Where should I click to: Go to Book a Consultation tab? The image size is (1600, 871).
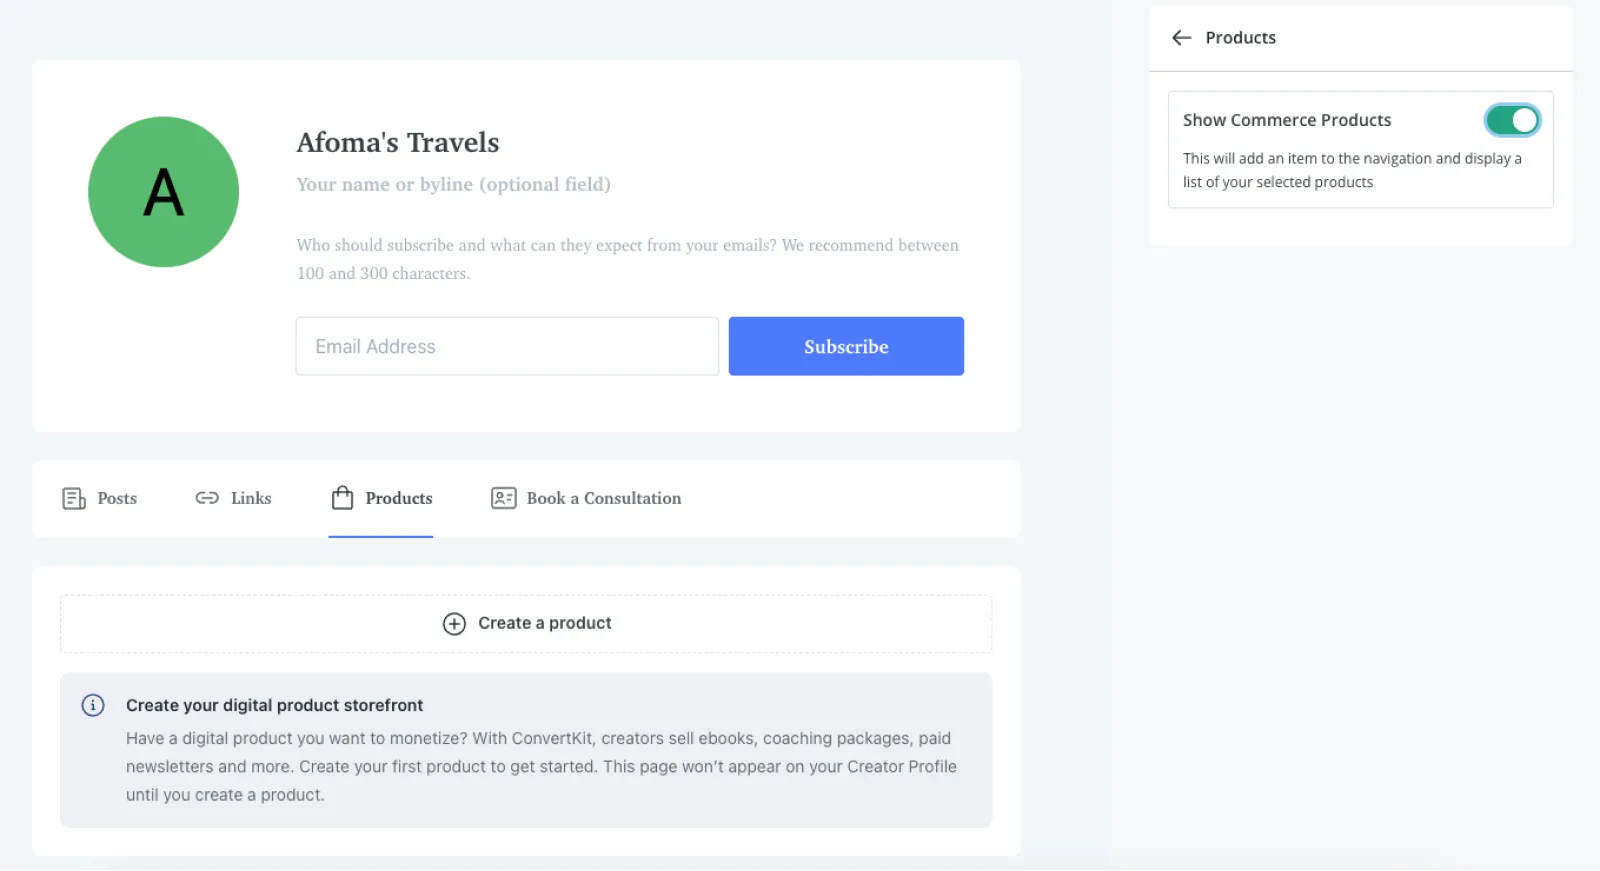604,498
